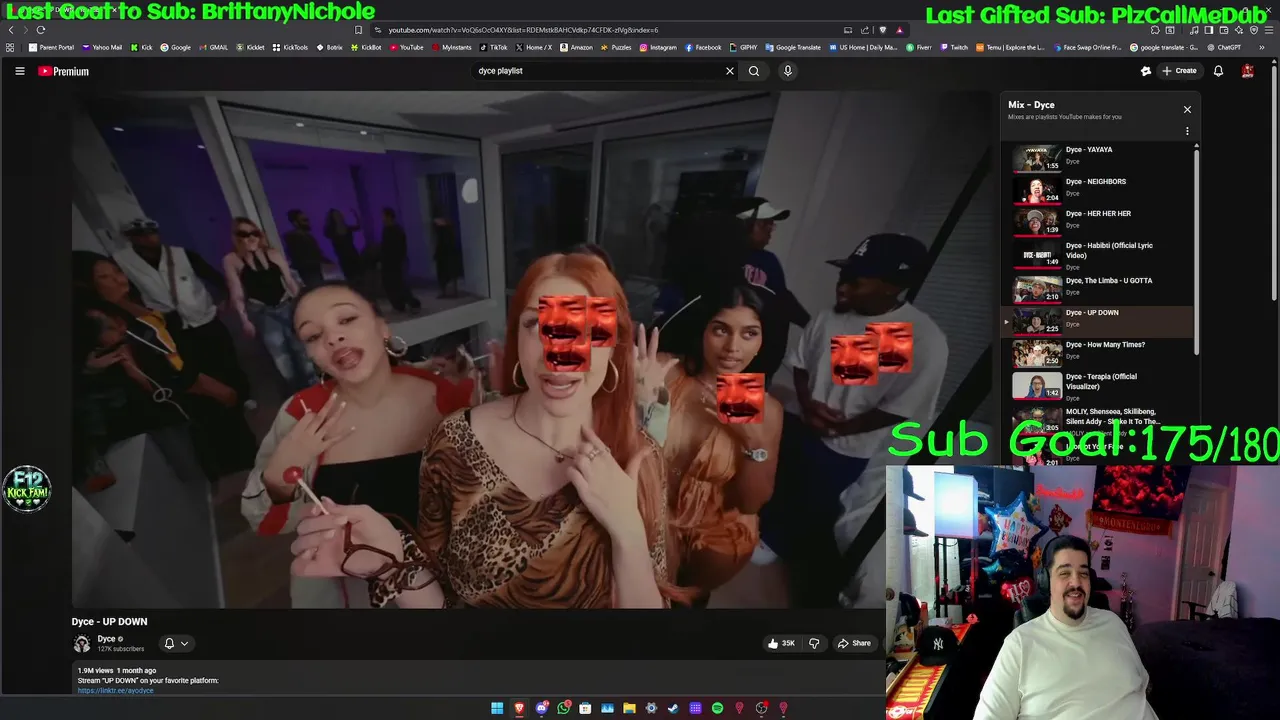The image size is (1280, 720).
Task: Open the channel notification bell dropdown
Action: [176, 643]
